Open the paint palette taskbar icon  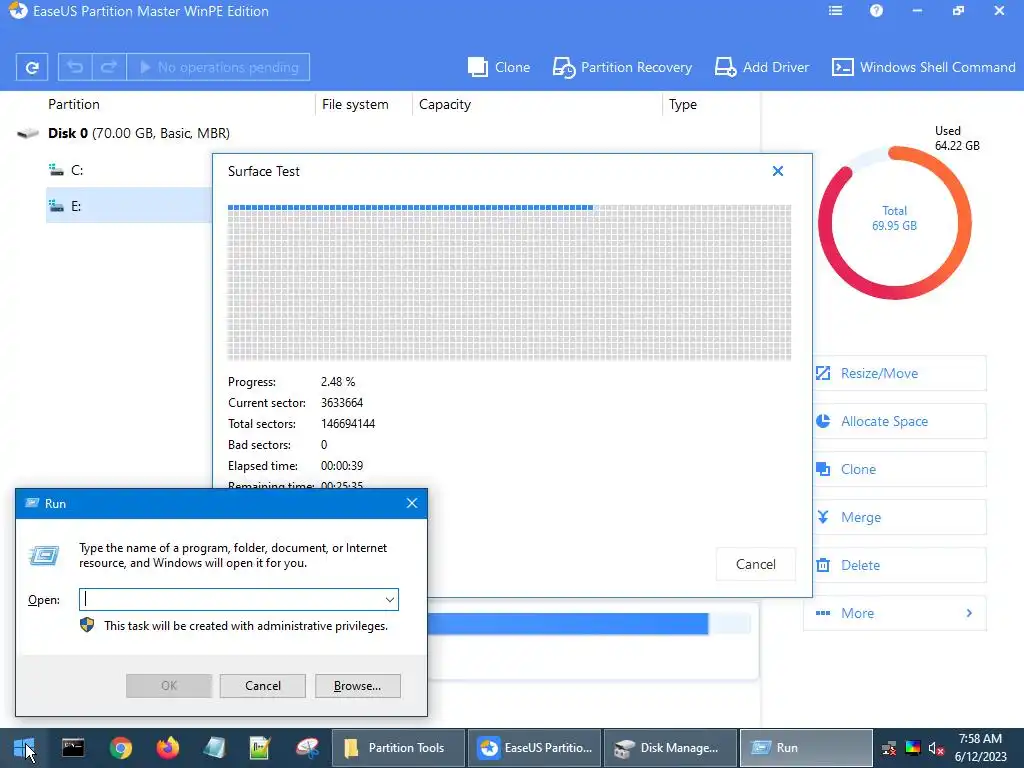[307, 748]
